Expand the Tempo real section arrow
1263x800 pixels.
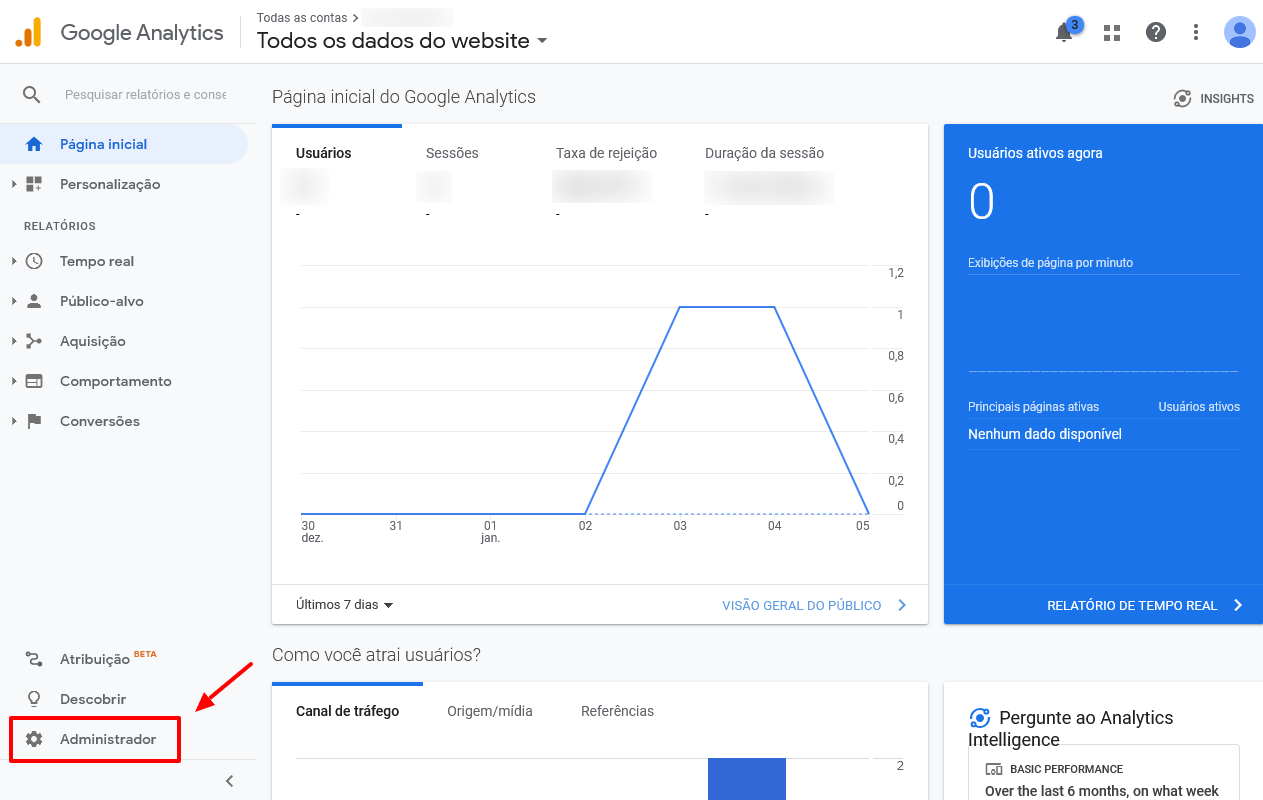[x=14, y=261]
